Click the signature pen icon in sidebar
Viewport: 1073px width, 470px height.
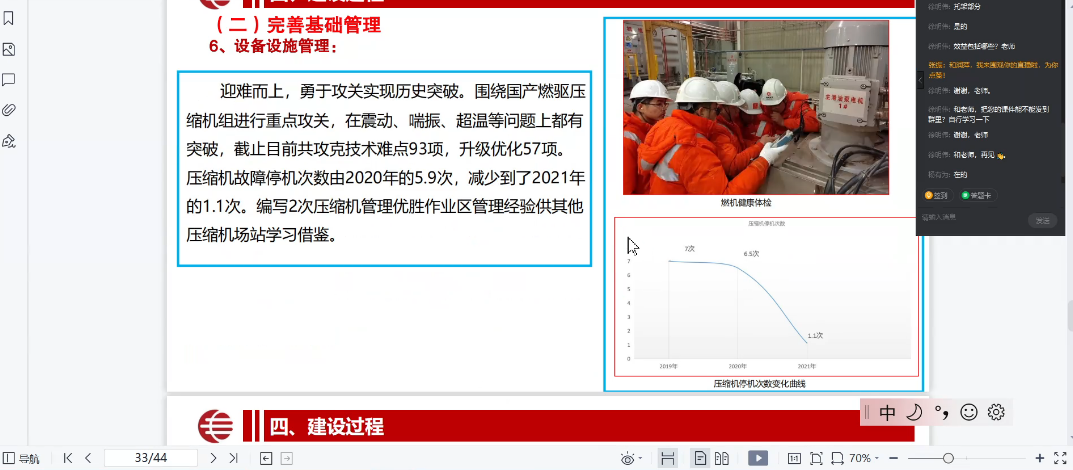coord(9,140)
